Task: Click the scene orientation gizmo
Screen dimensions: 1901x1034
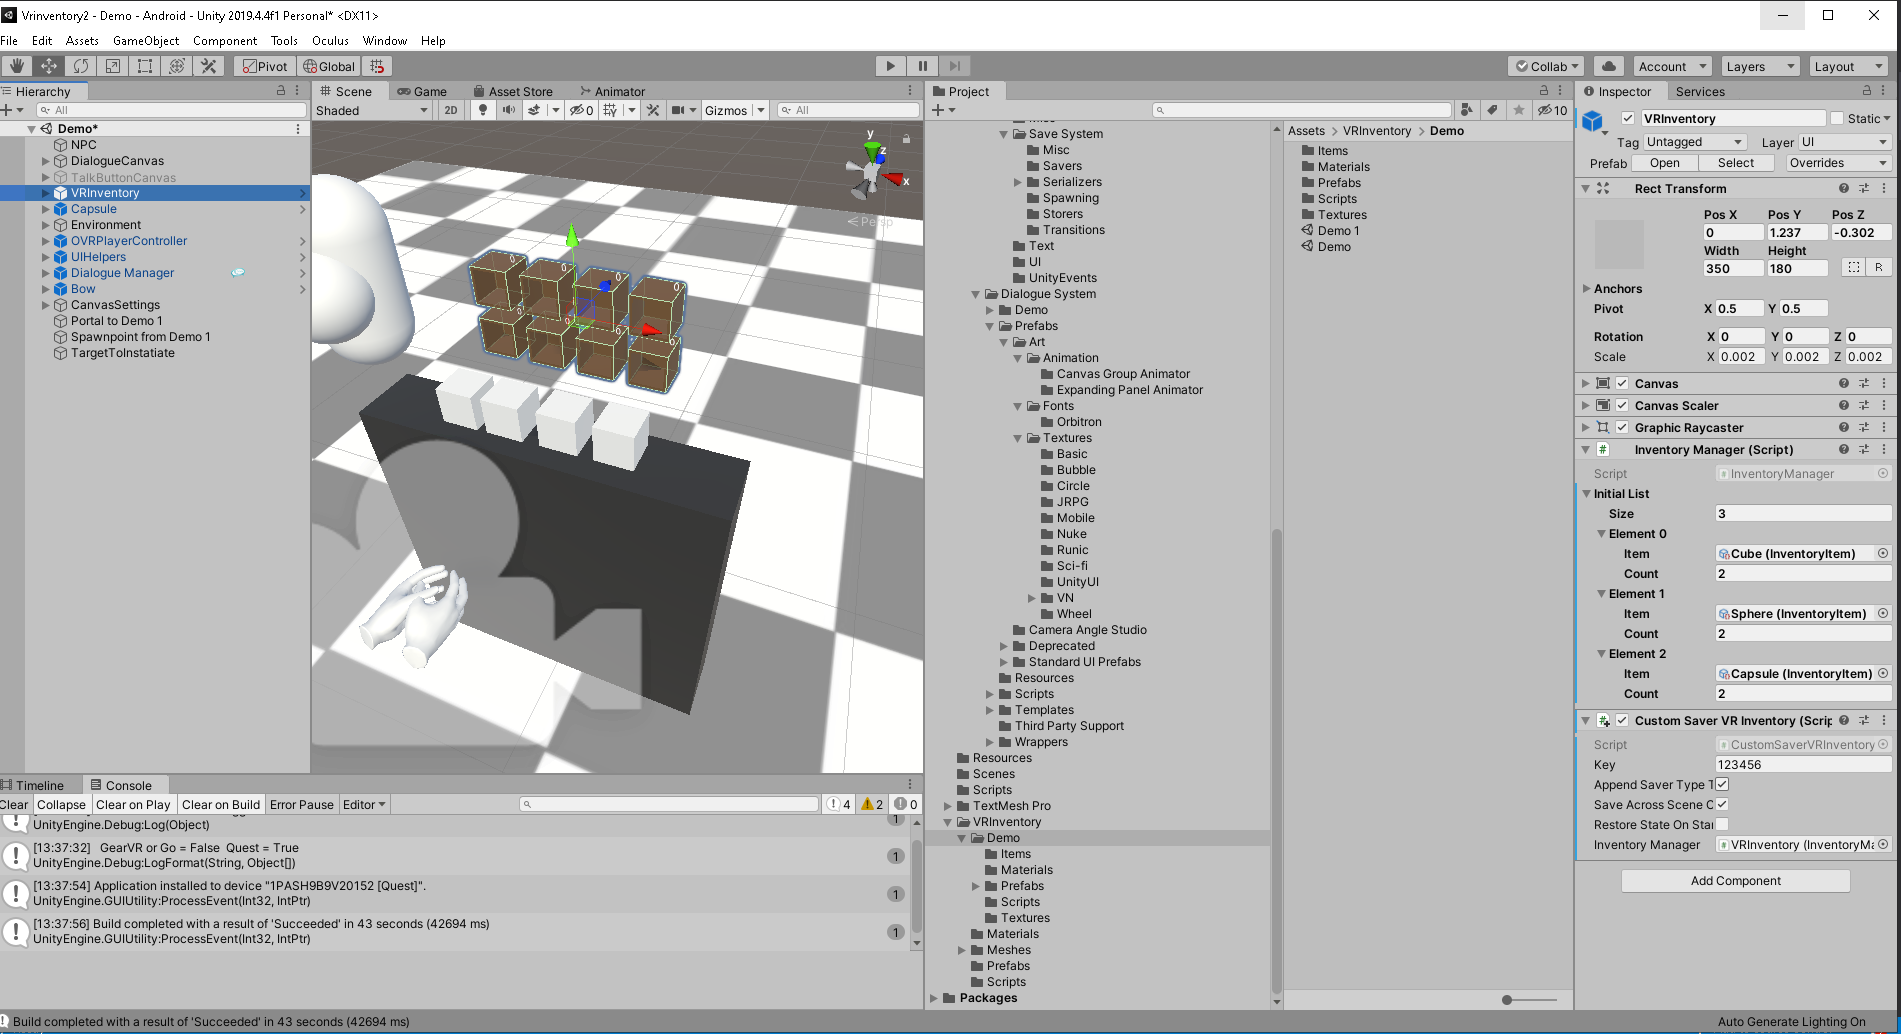Action: click(873, 172)
